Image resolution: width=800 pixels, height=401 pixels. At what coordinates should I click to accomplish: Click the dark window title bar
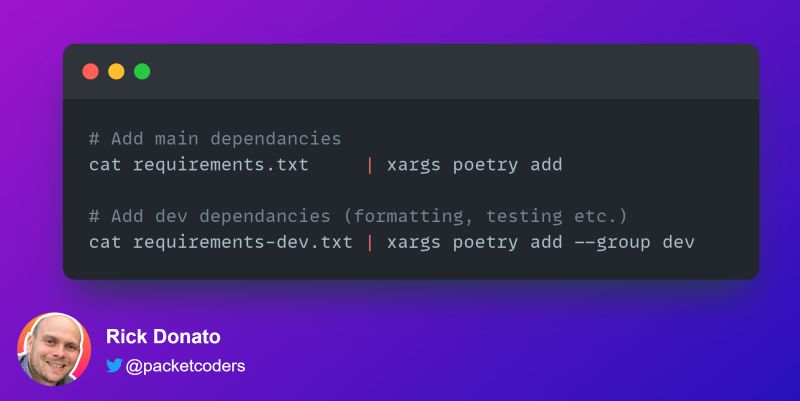[411, 71]
